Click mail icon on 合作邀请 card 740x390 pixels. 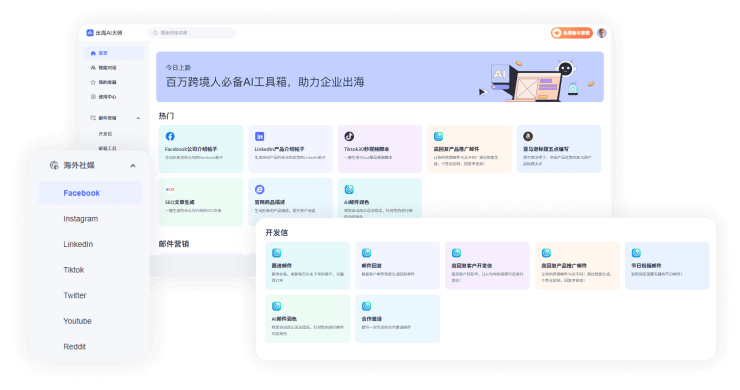[x=366, y=306]
